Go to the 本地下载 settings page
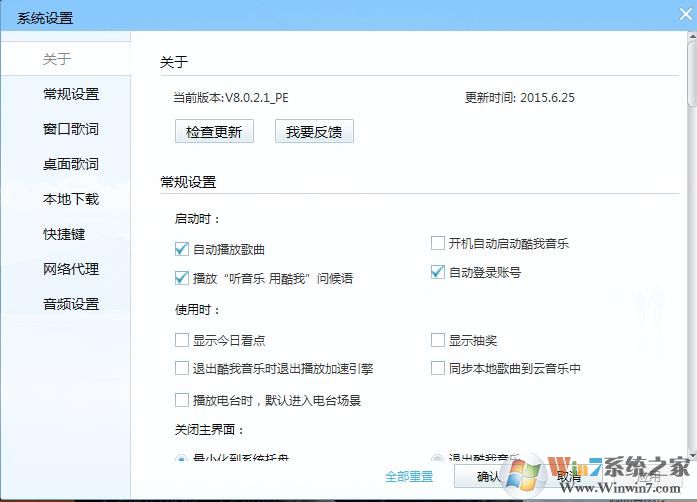 point(70,199)
